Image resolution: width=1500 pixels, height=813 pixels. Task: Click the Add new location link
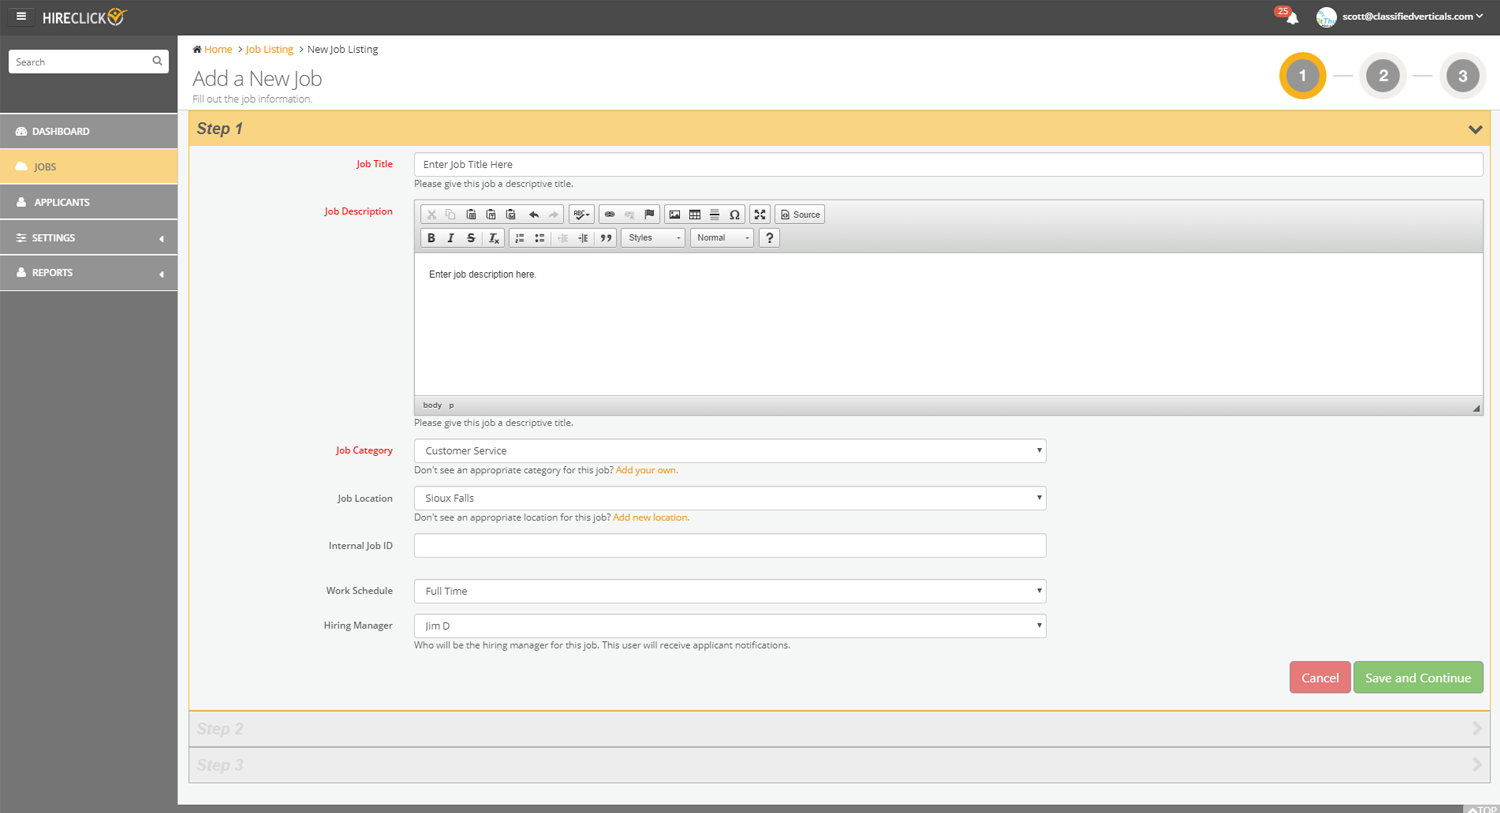point(651,517)
